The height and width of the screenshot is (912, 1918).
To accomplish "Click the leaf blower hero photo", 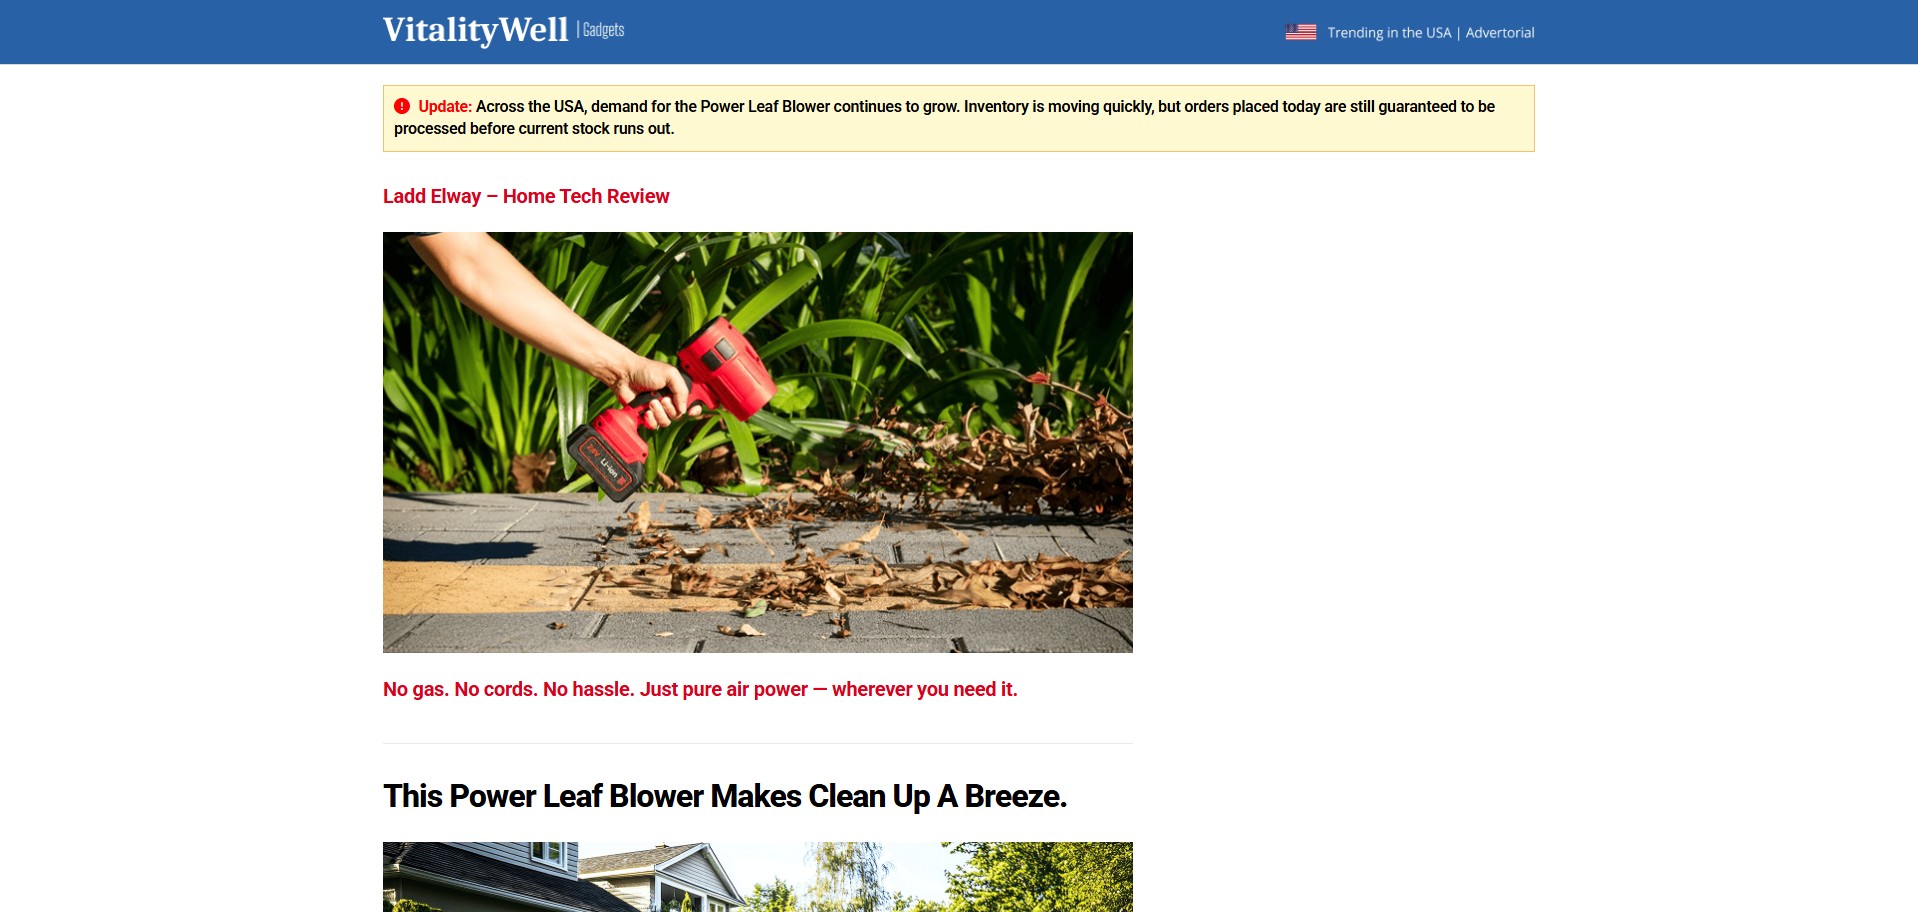I will tap(758, 442).
